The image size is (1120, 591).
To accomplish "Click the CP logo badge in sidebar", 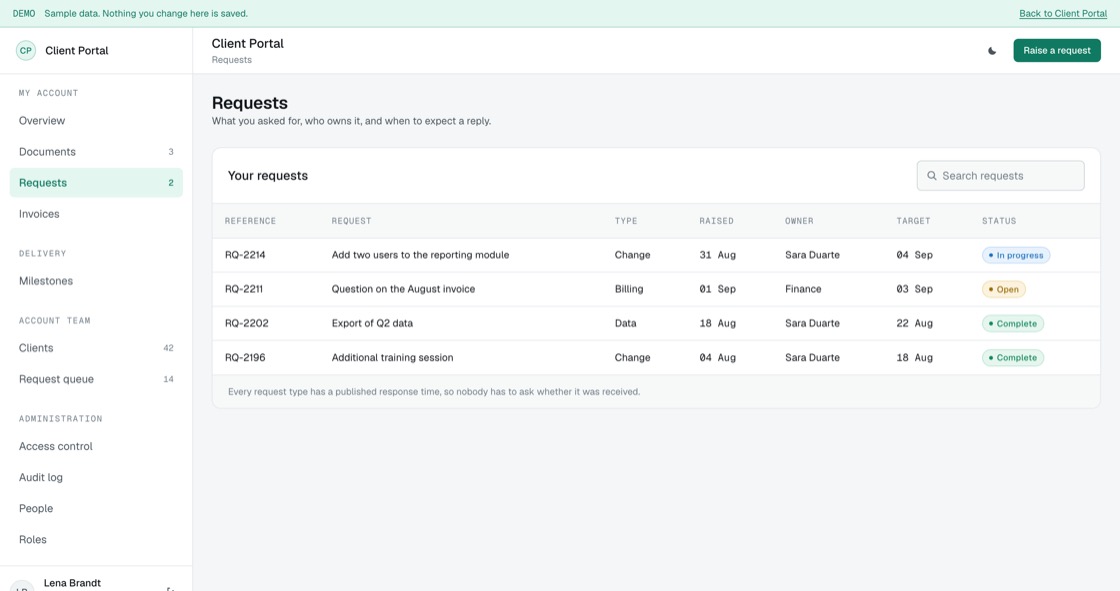I will 26,51.
